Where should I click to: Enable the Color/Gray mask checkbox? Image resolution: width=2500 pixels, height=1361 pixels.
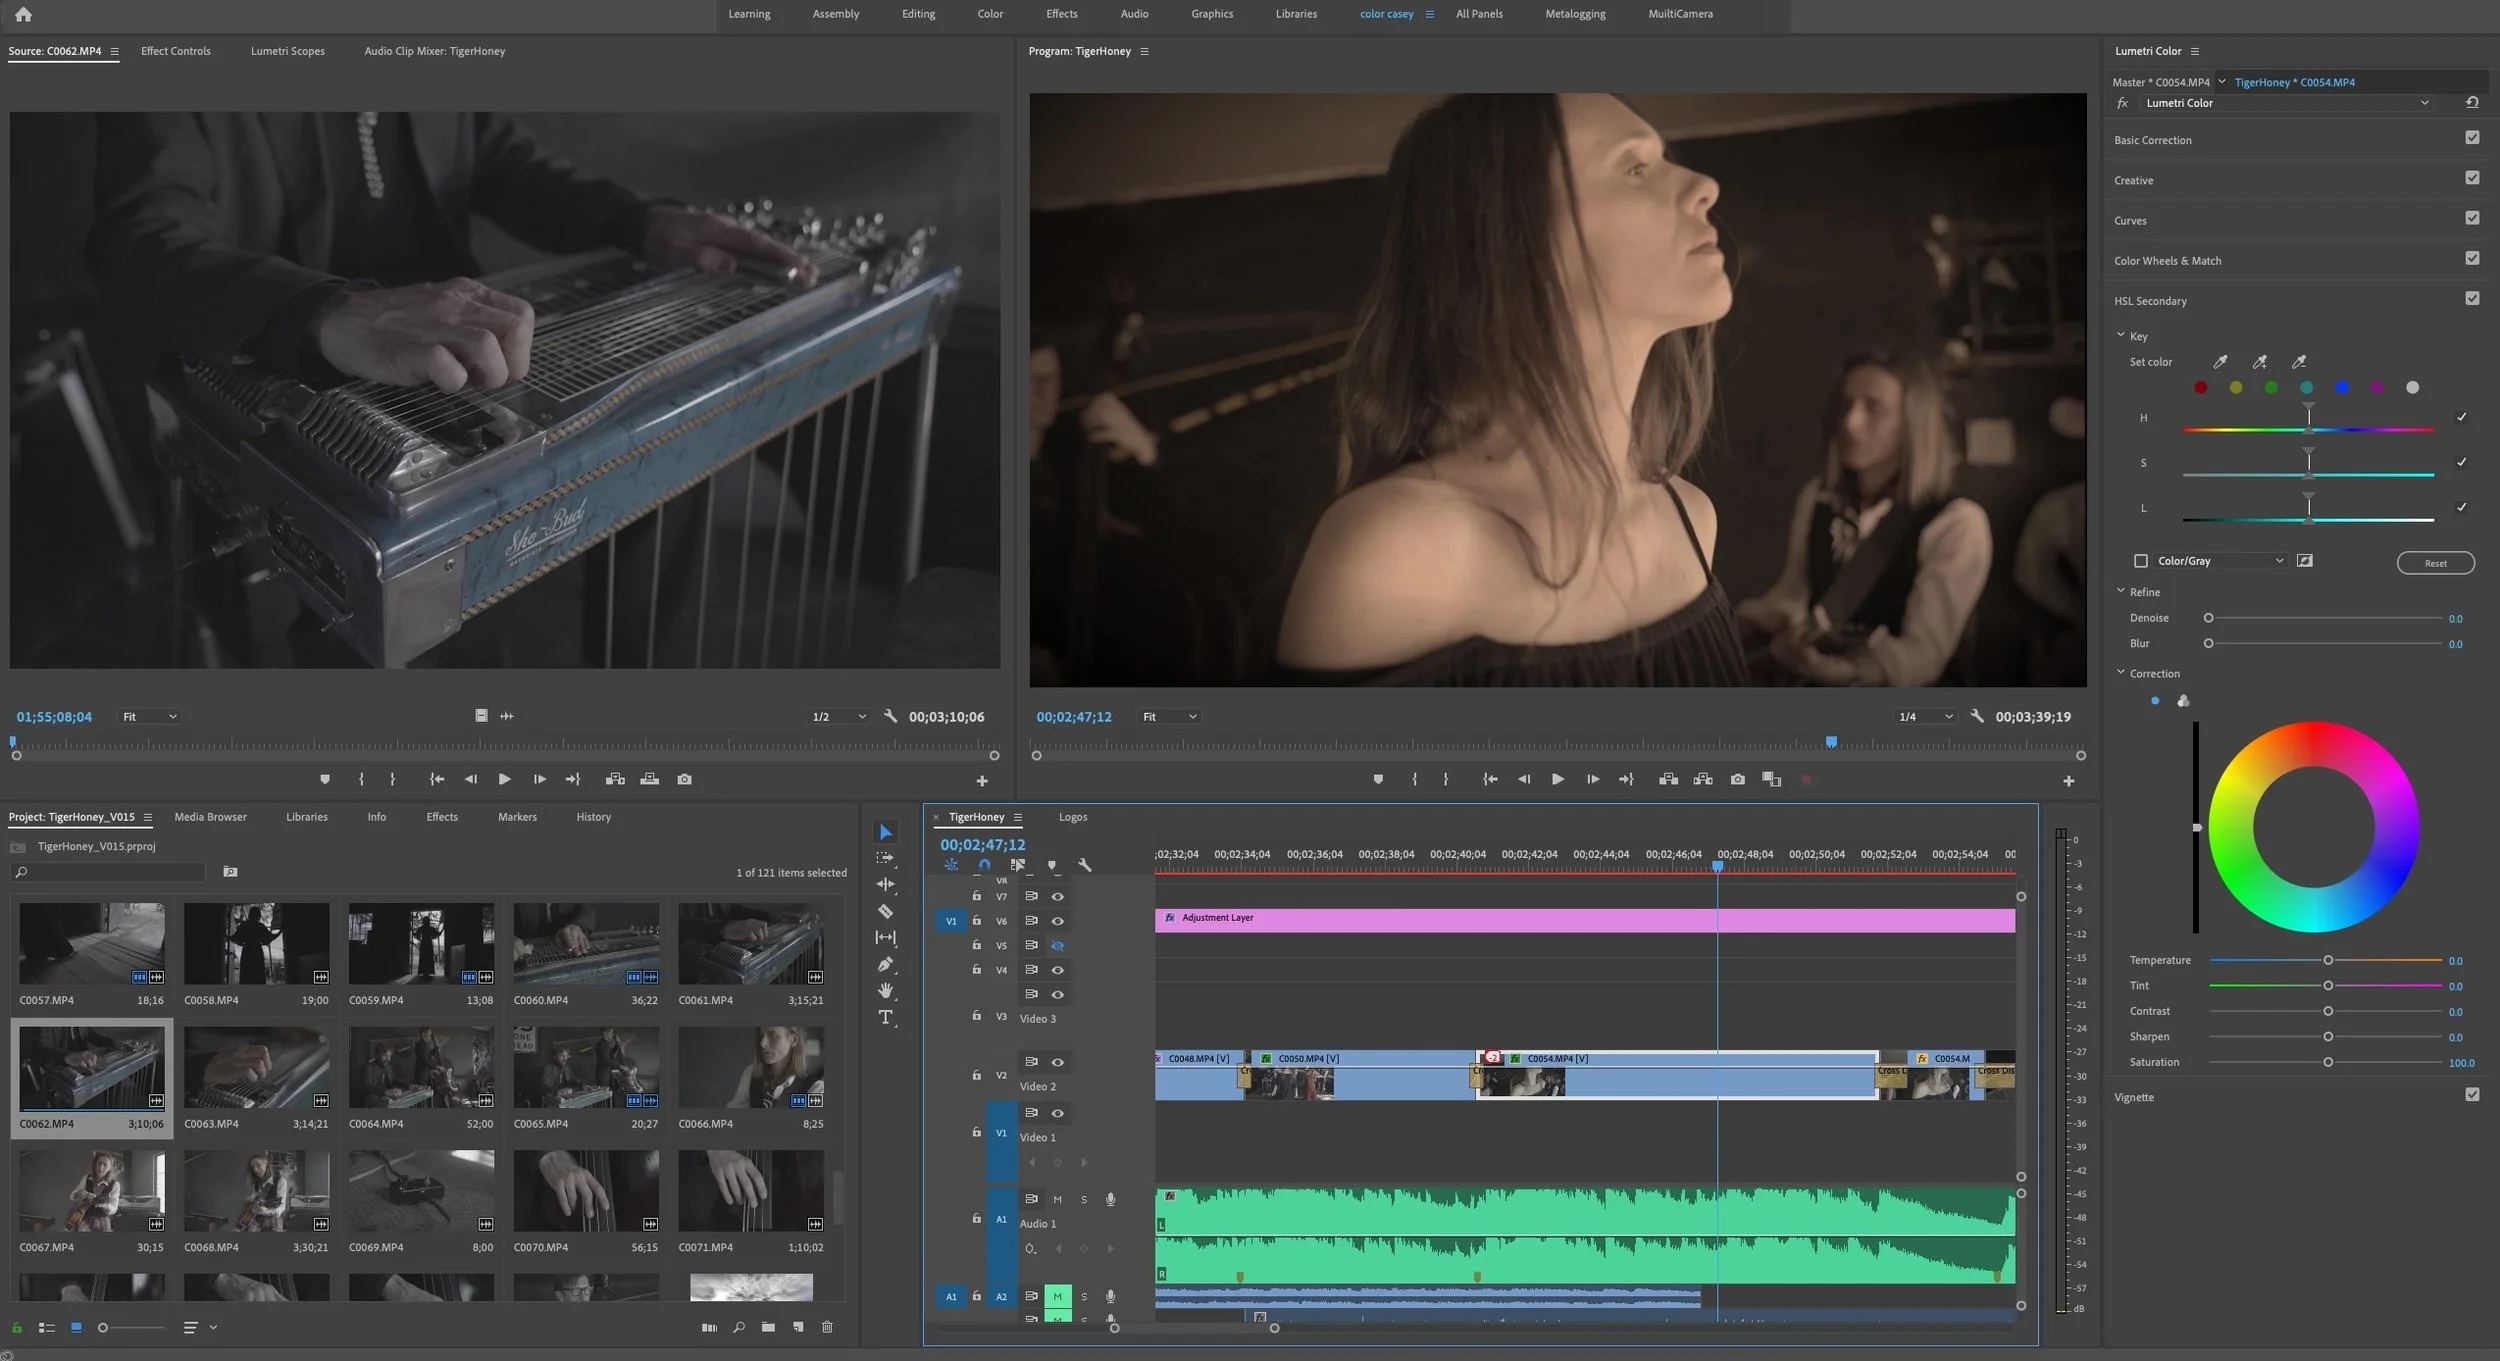pyautogui.click(x=2140, y=561)
